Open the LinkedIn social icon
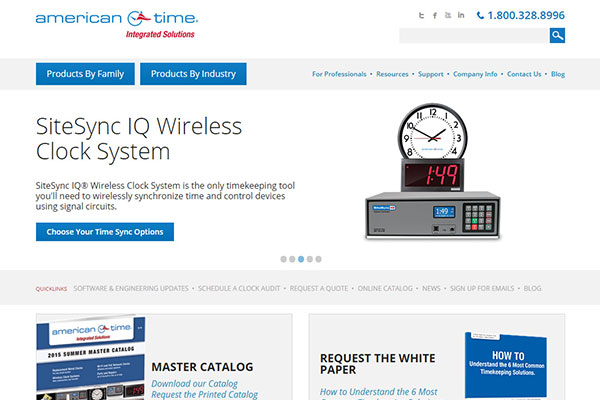Image resolution: width=600 pixels, height=400 pixels. click(x=461, y=15)
